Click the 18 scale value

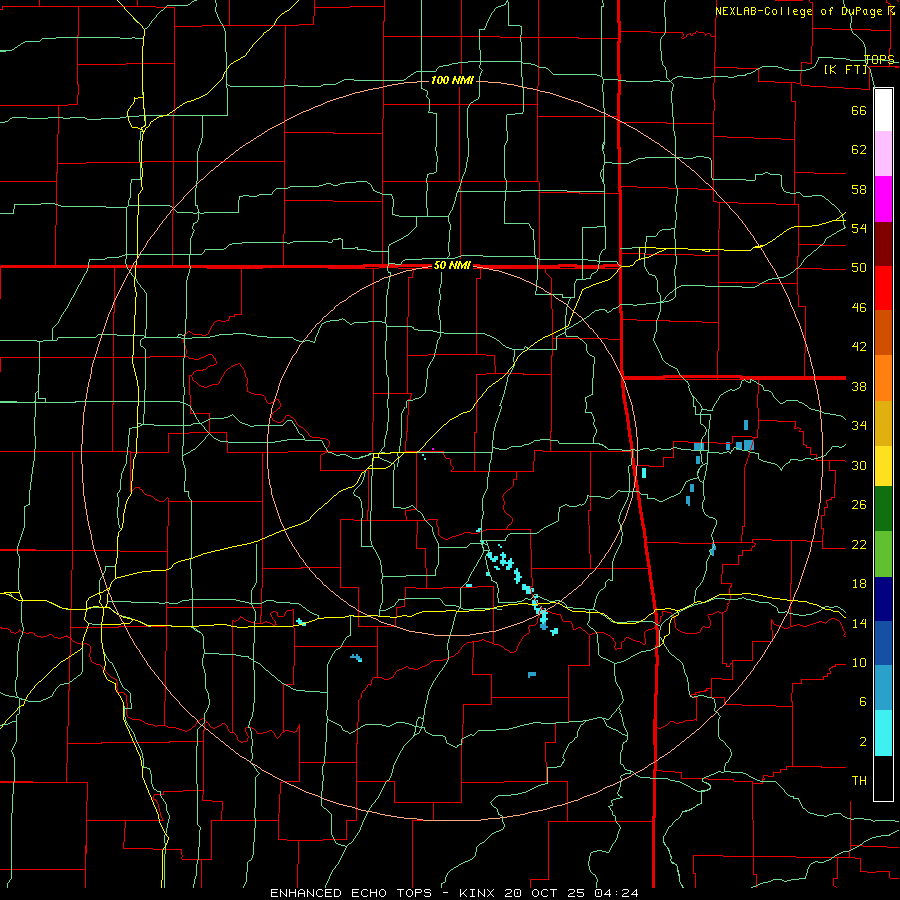[859, 584]
